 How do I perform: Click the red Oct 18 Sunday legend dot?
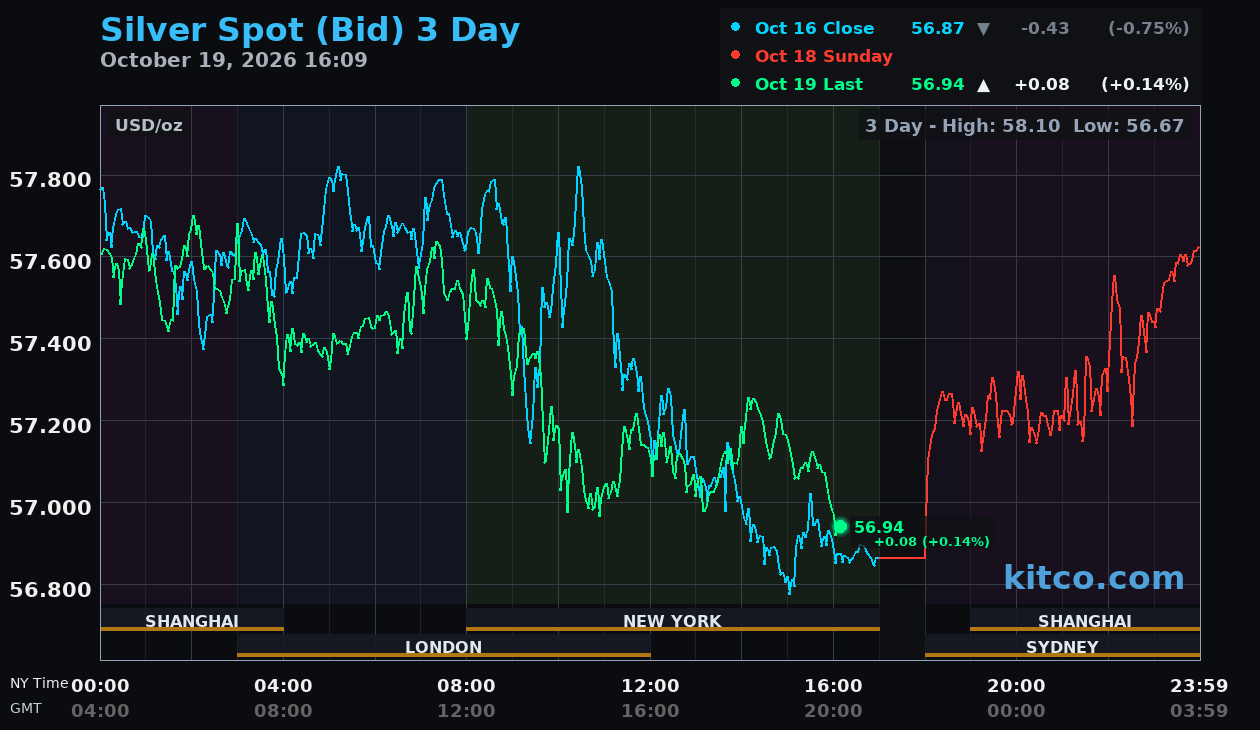click(736, 55)
